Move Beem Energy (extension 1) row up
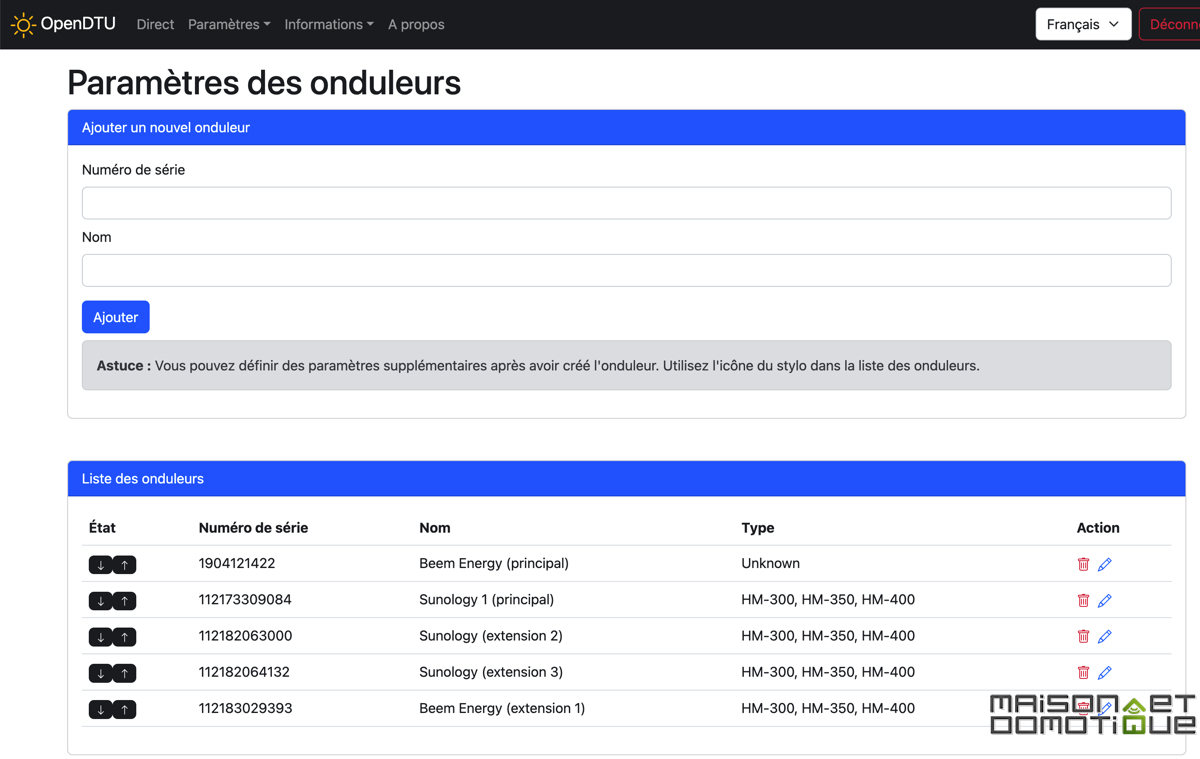Screen dimensions: 1200x759 124,709
